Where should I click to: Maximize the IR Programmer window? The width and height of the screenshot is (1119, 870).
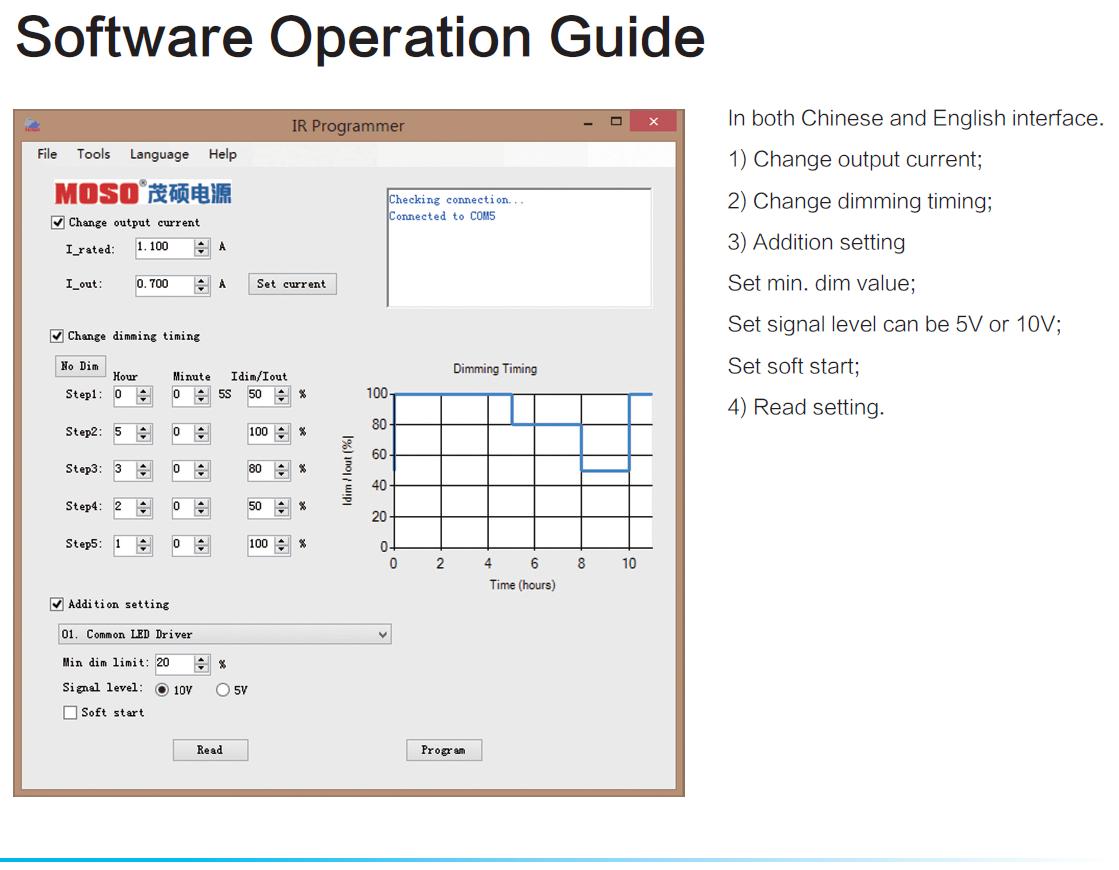pos(617,122)
